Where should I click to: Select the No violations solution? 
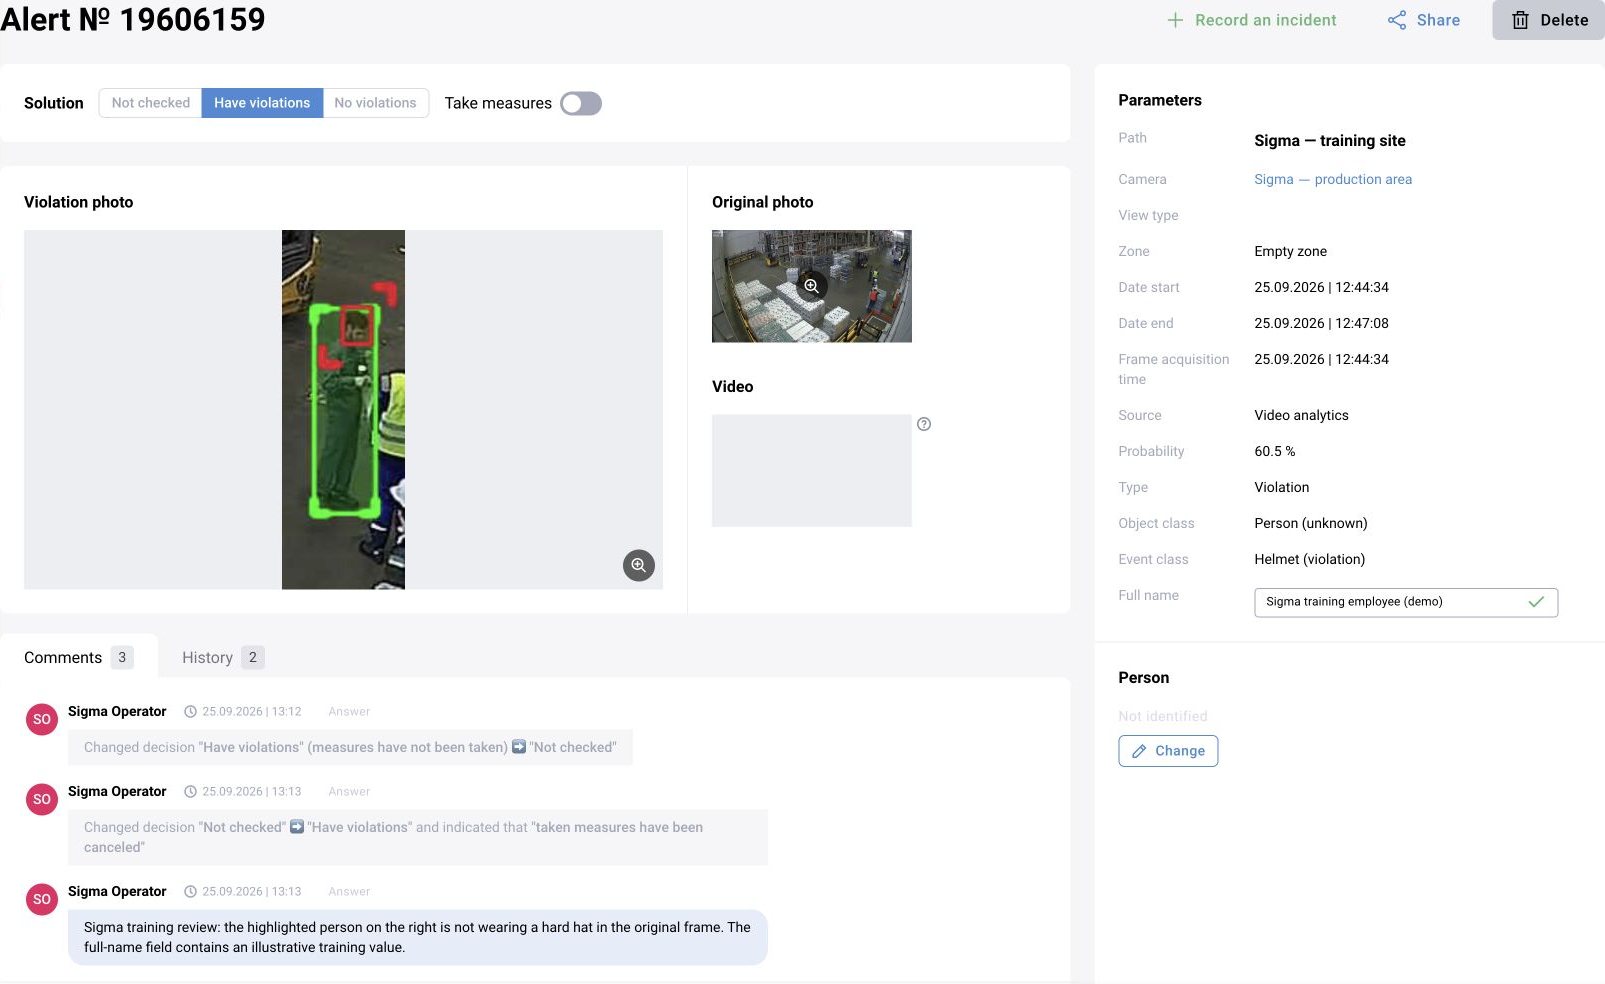click(375, 103)
